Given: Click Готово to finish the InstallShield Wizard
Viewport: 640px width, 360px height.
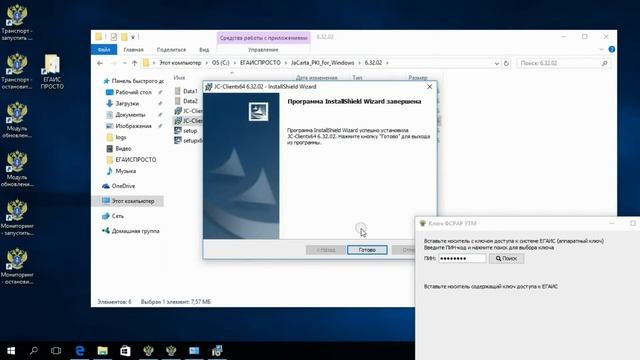Looking at the screenshot, I should (367, 250).
